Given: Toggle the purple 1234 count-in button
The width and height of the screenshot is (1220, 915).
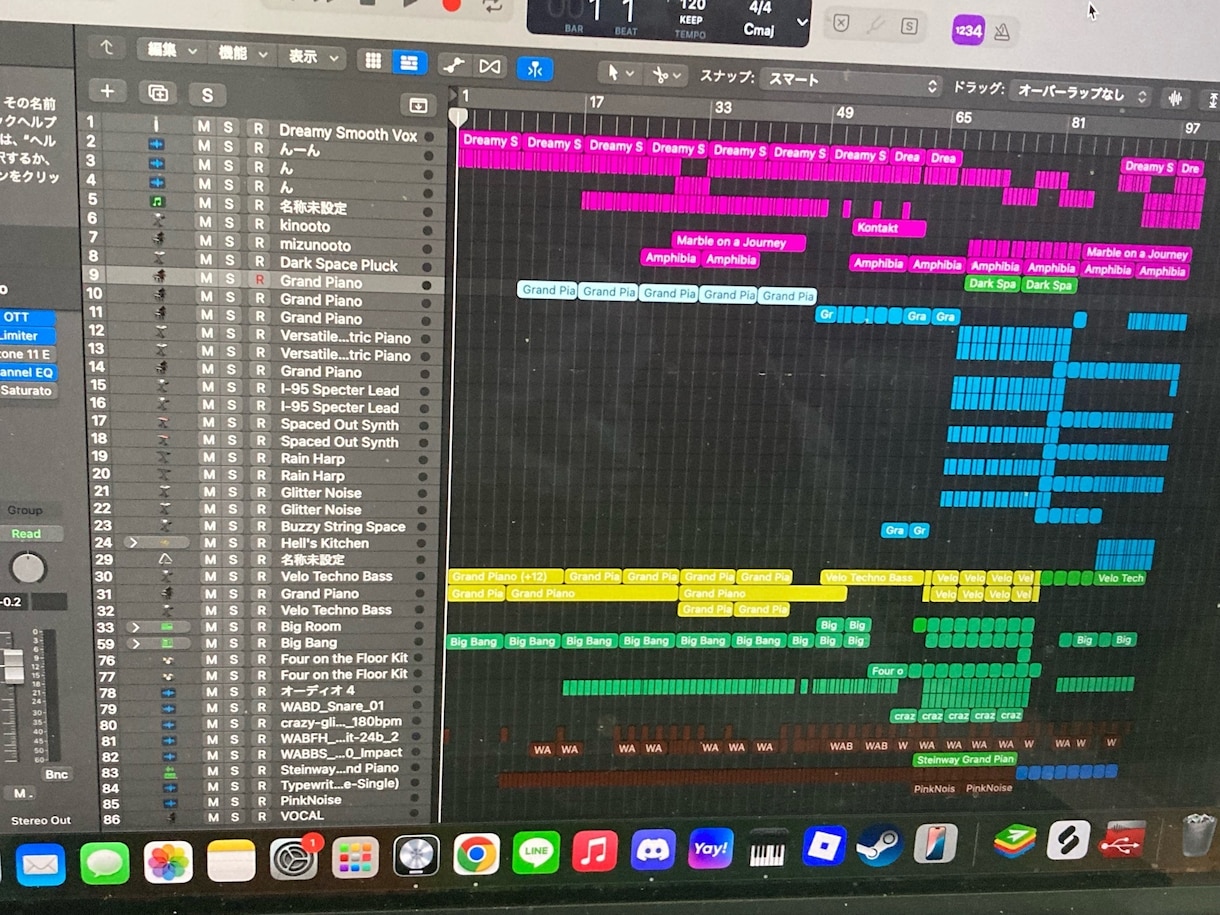Looking at the screenshot, I should [967, 30].
